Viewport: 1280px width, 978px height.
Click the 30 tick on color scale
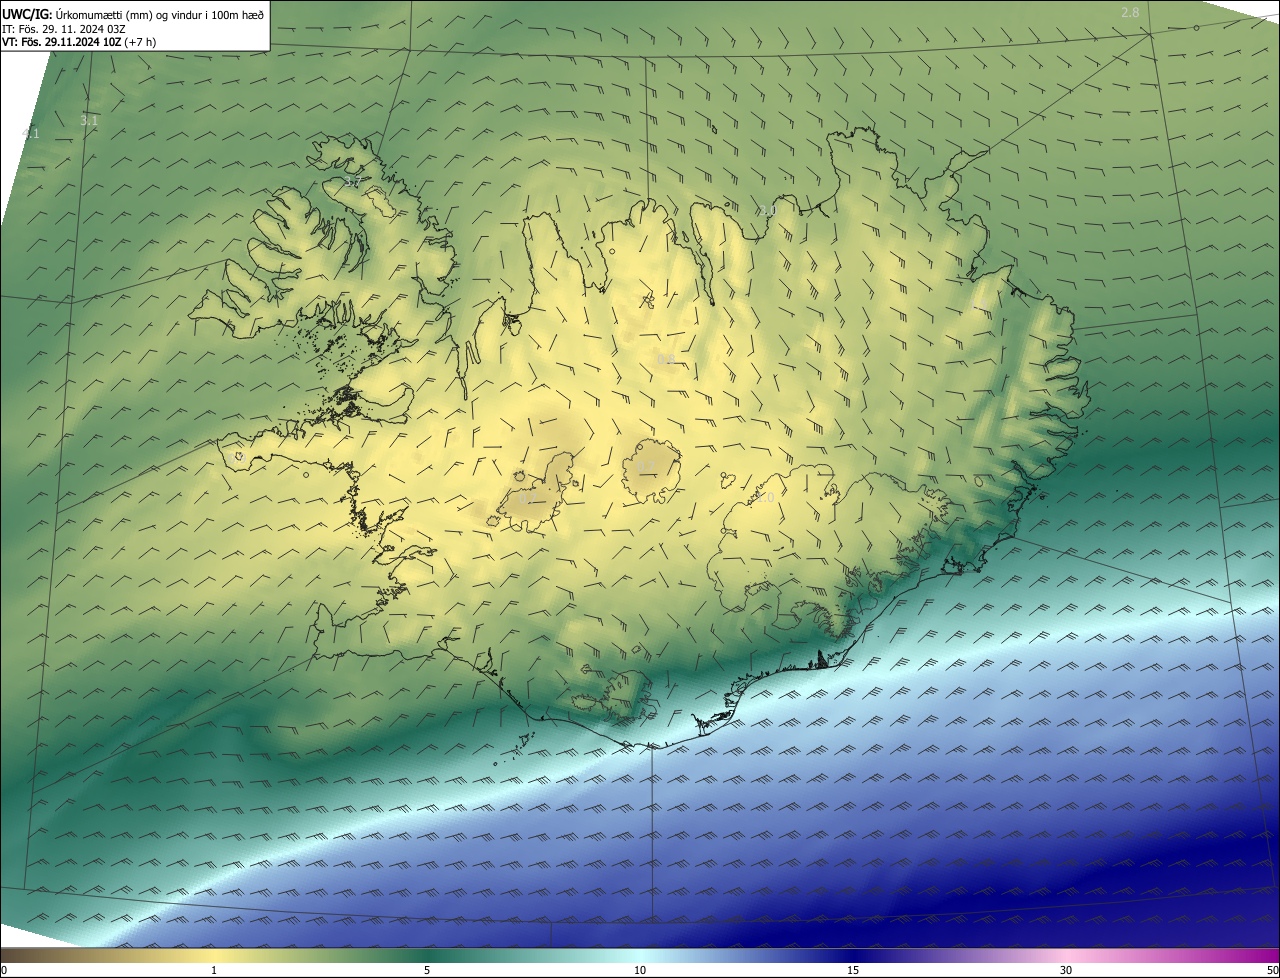coord(1066,970)
